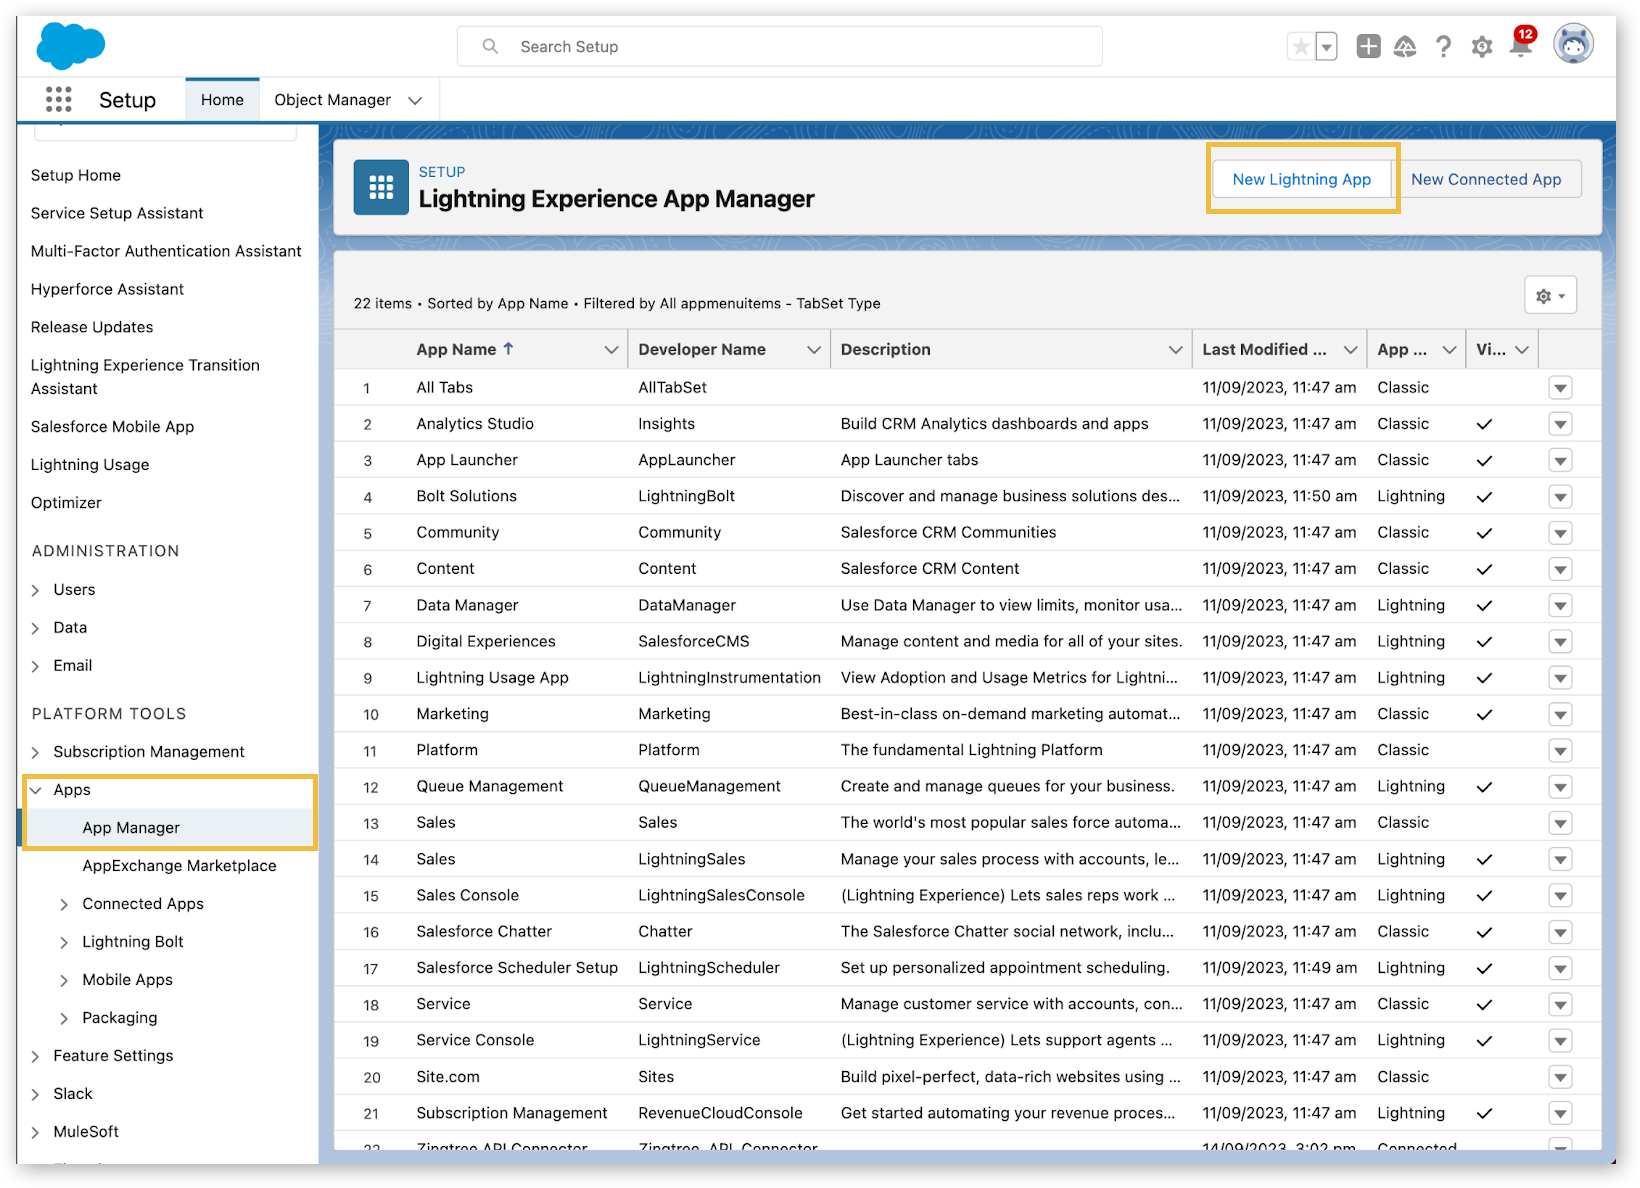Expand the sidebar Subscription Management node

tap(36, 752)
